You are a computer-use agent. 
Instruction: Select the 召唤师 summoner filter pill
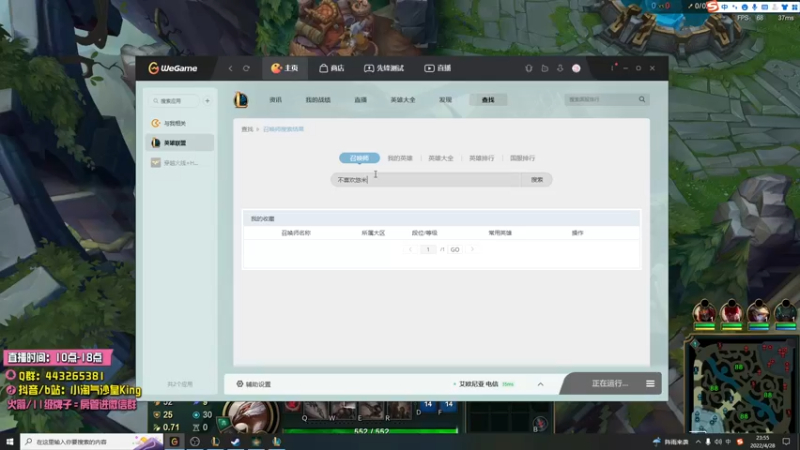(x=359, y=158)
